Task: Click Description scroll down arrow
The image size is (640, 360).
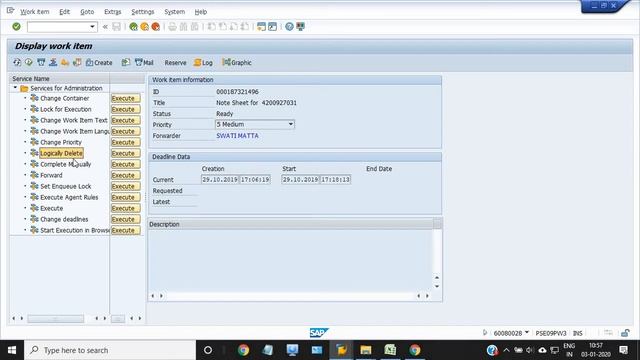Action: (437, 286)
